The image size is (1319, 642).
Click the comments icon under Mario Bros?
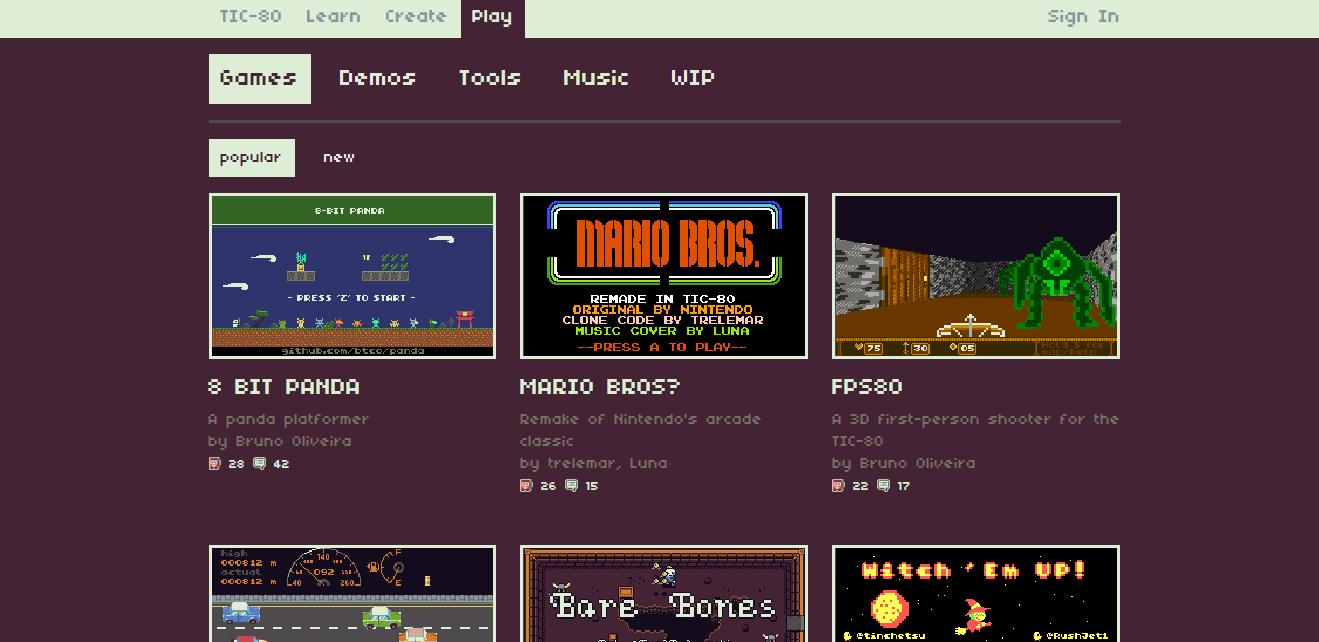572,486
